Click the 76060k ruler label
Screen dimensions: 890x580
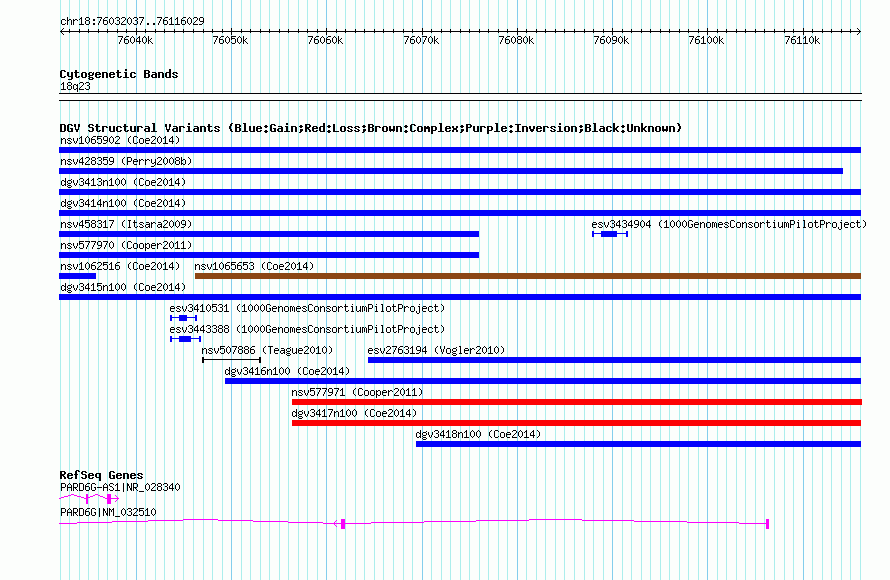[325, 40]
